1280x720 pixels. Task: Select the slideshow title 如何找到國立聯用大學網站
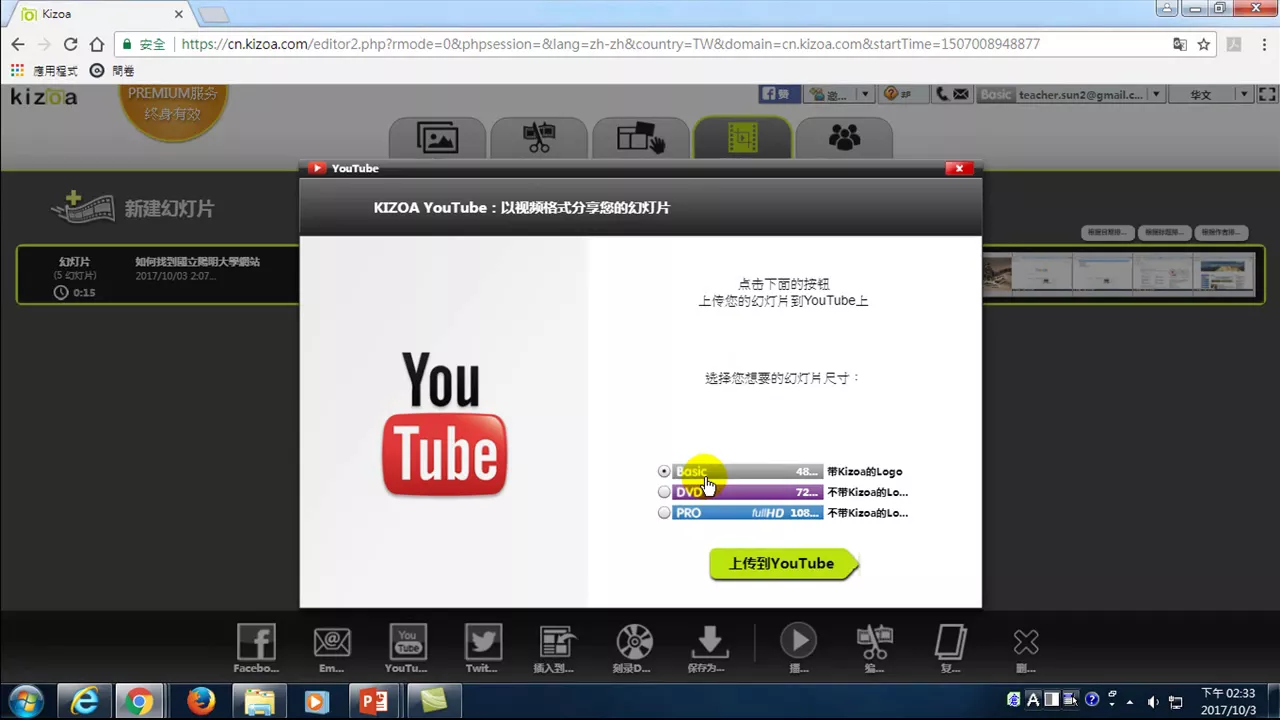pos(198,262)
